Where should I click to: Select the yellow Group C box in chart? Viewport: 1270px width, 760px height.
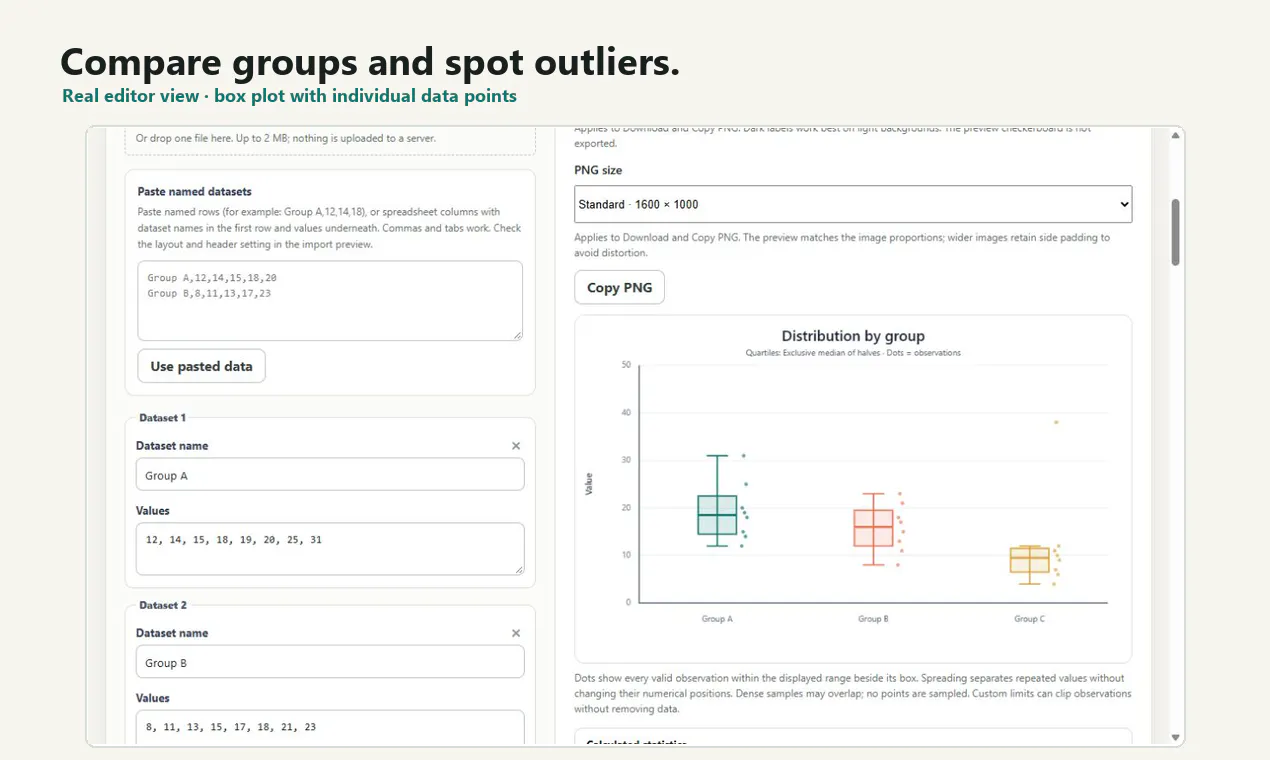(1029, 560)
